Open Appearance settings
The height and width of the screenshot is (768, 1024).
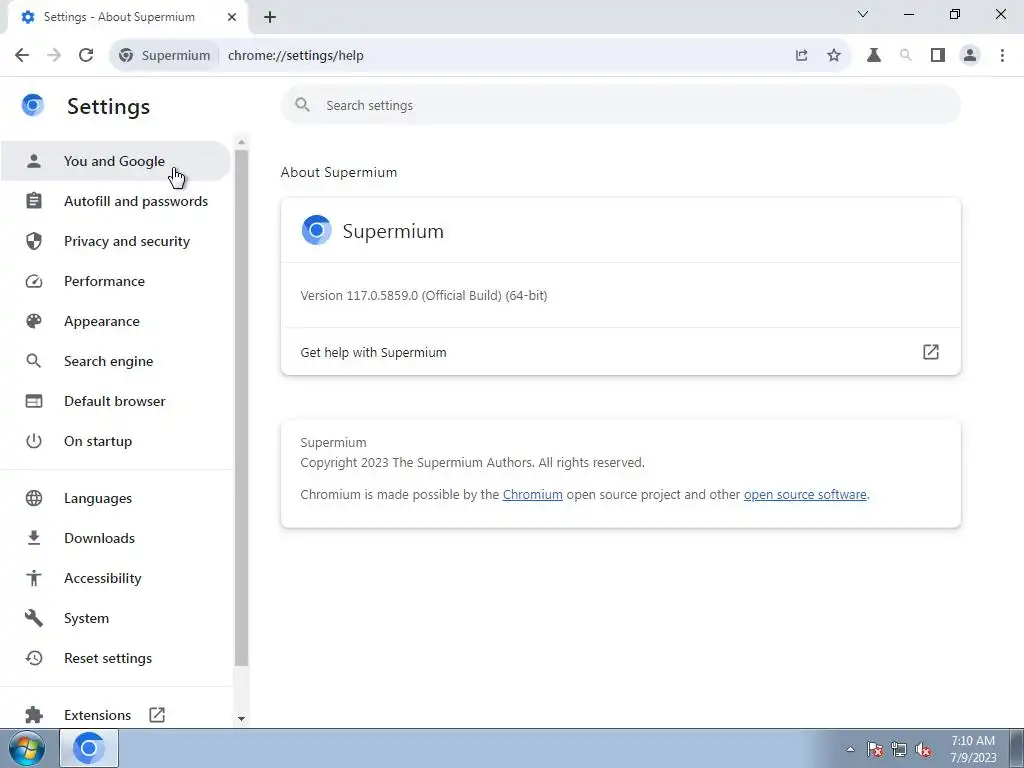116,321
